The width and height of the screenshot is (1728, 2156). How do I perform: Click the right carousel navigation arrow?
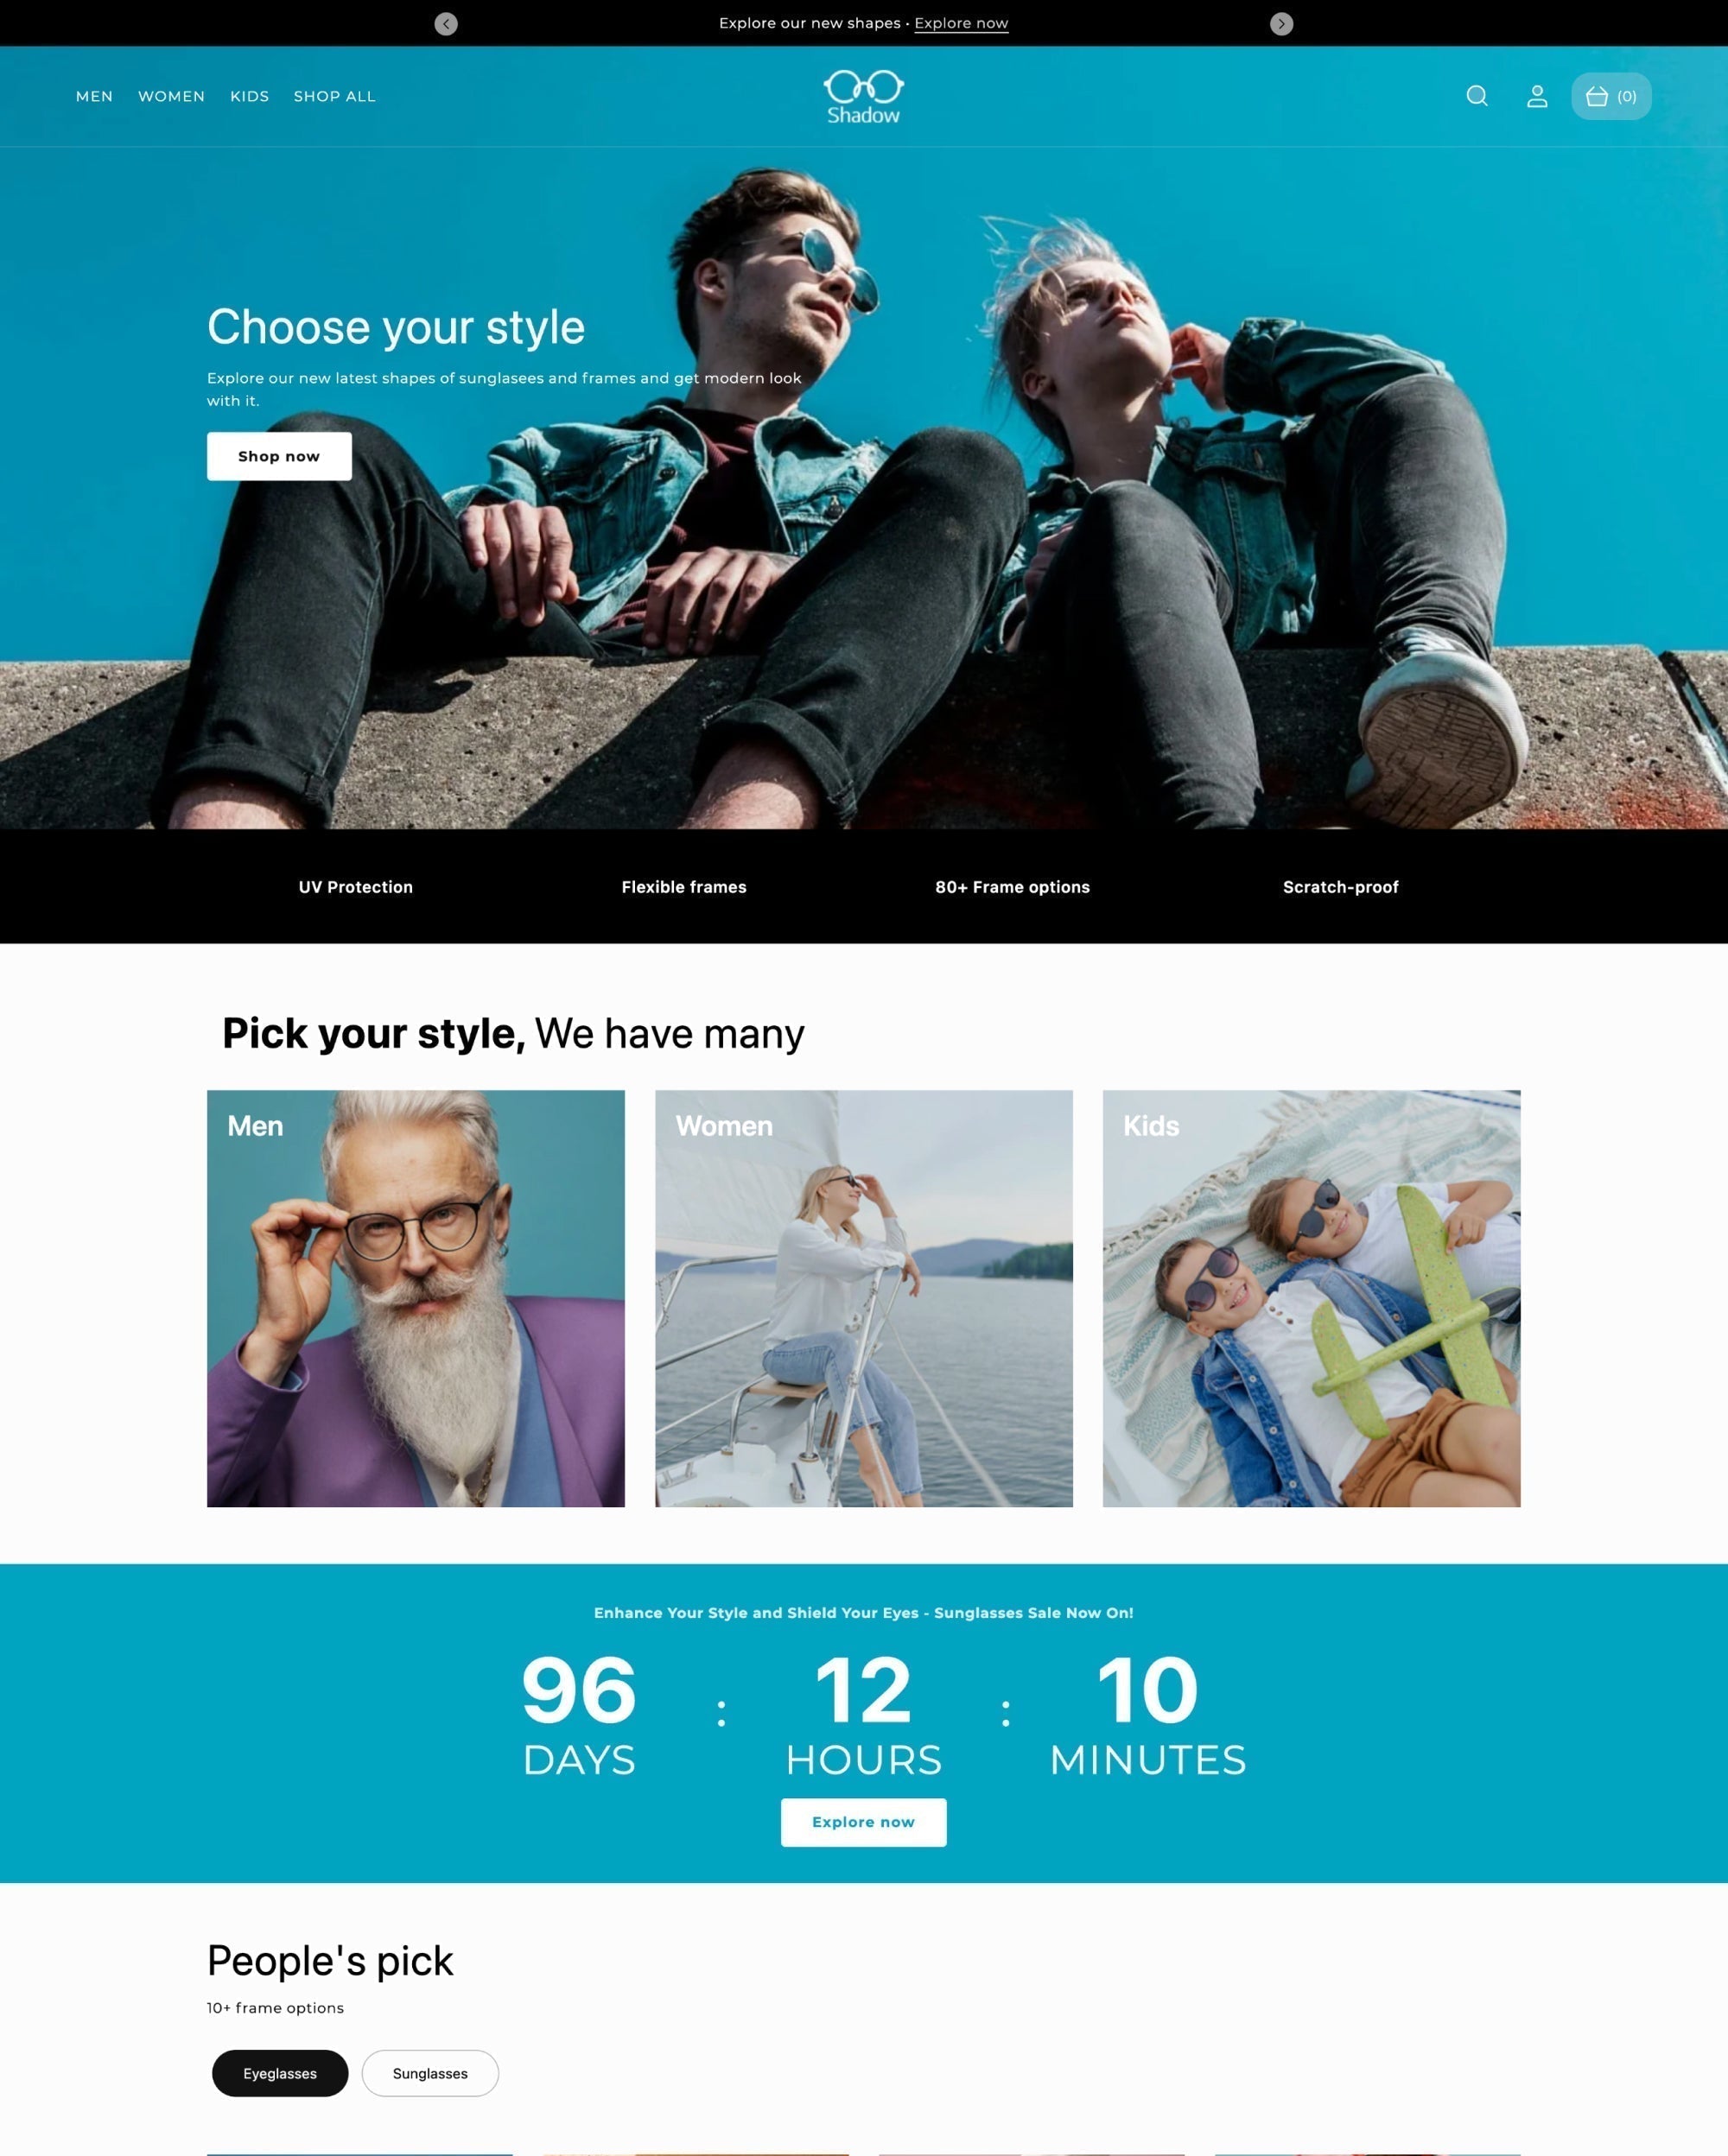1282,23
